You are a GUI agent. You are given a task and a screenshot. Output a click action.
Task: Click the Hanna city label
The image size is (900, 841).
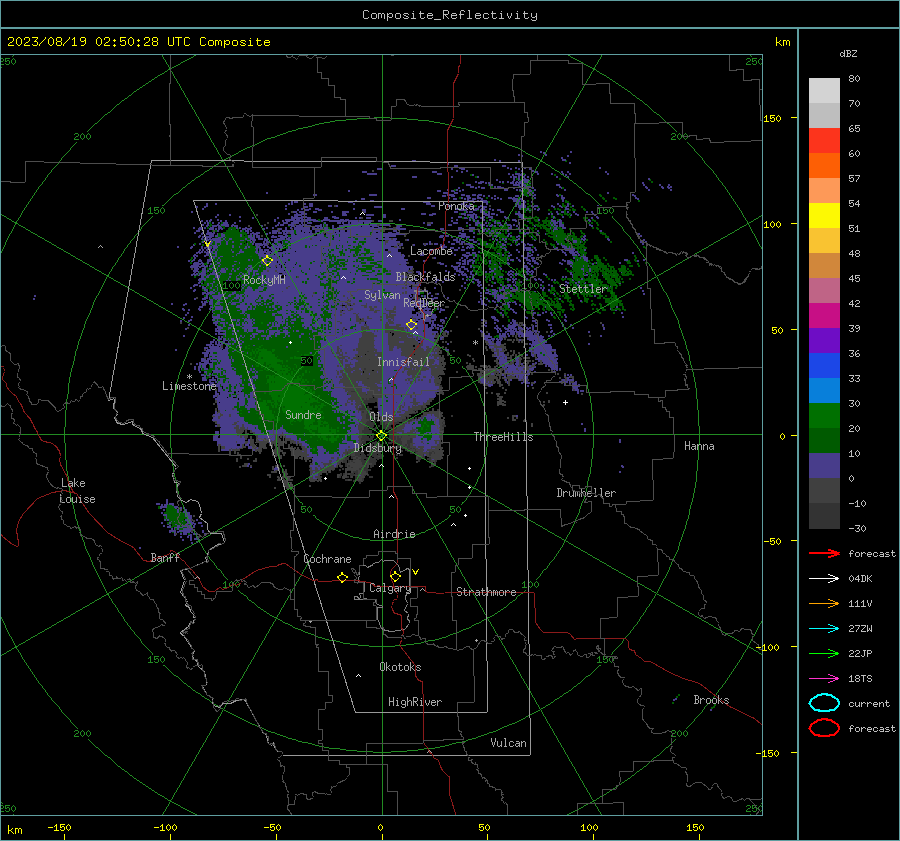pos(699,446)
